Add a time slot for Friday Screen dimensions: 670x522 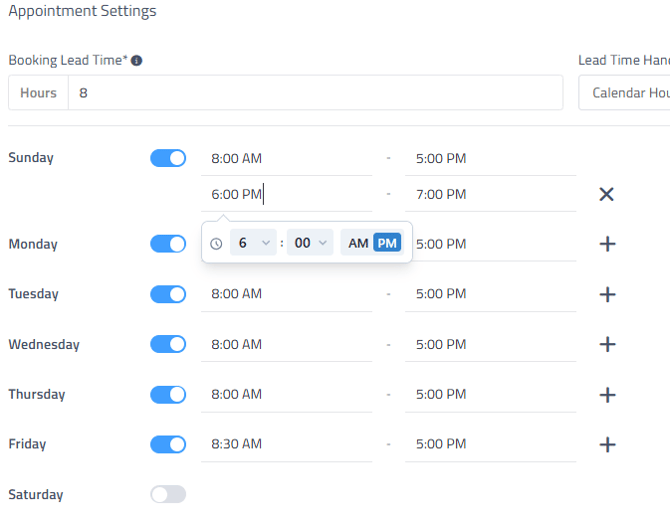(606, 444)
